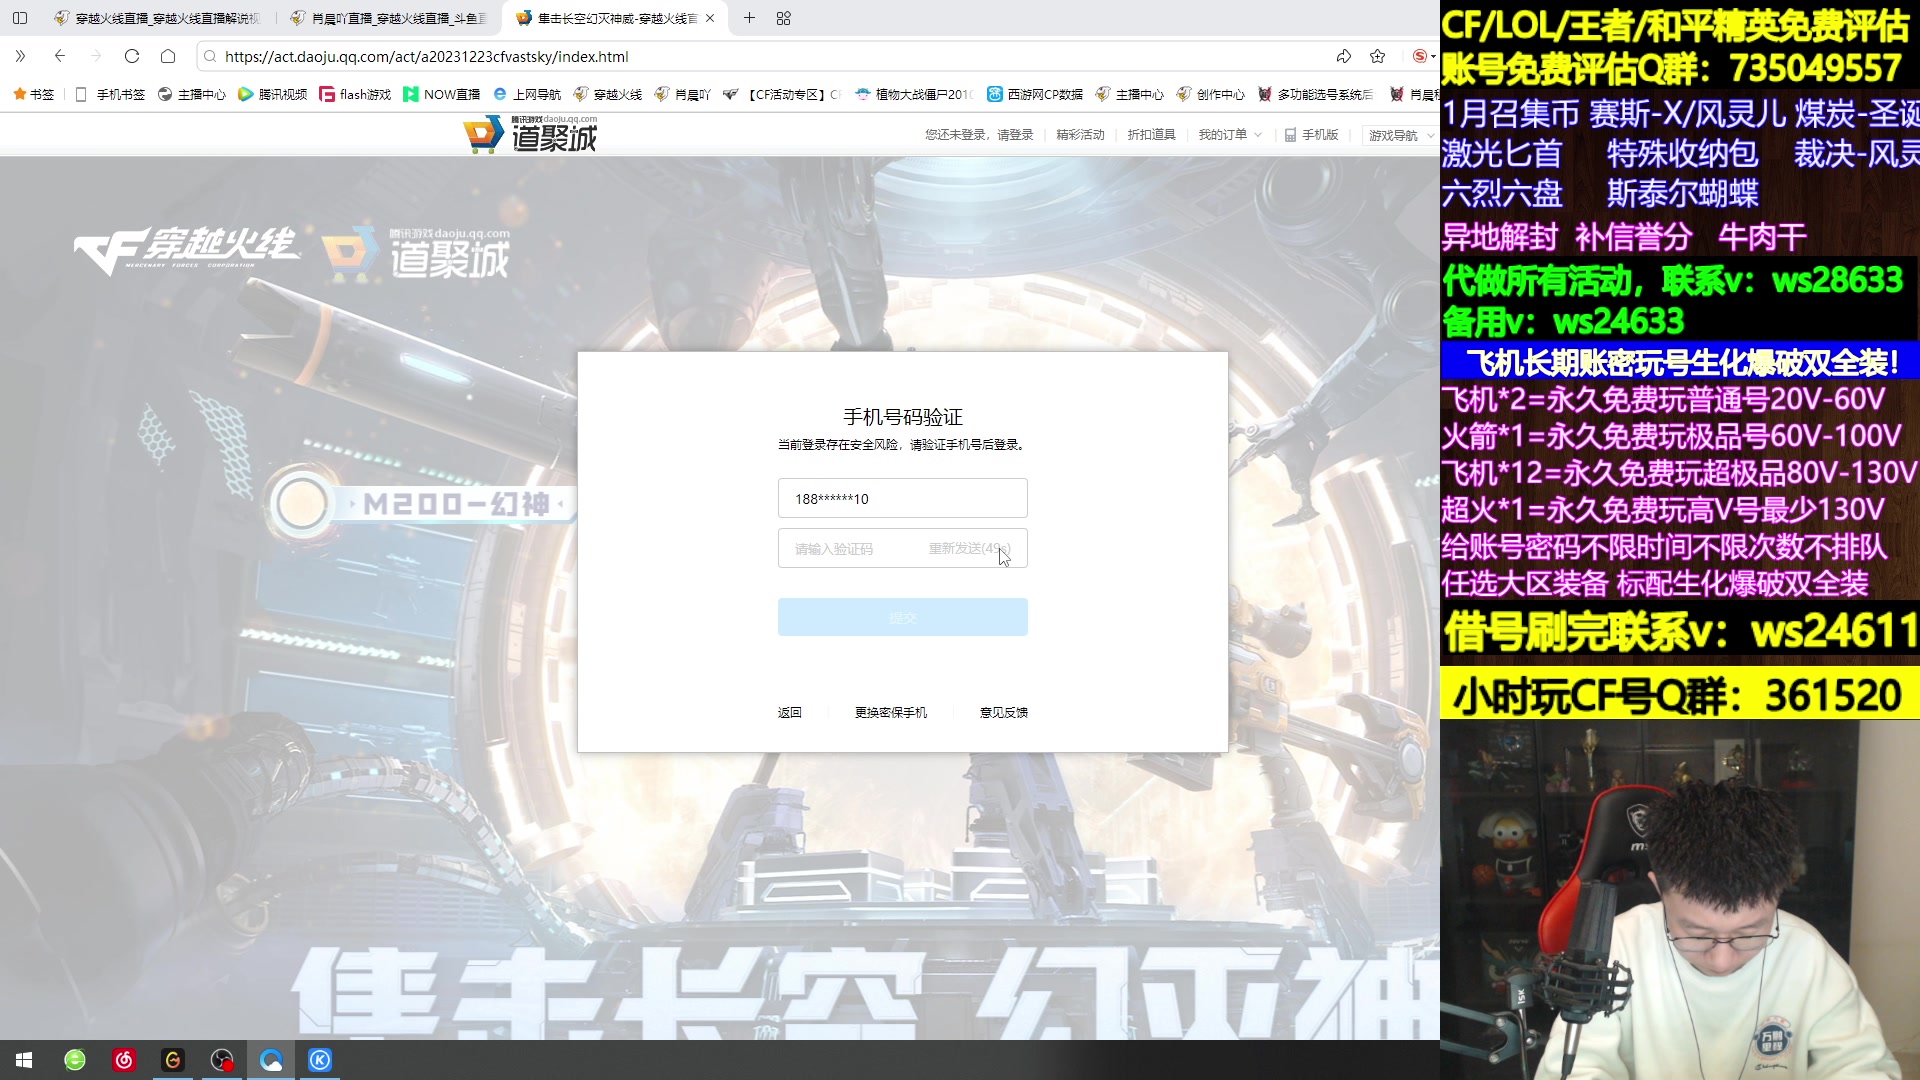Open the green 360 browser taskbar icon

[75, 1060]
